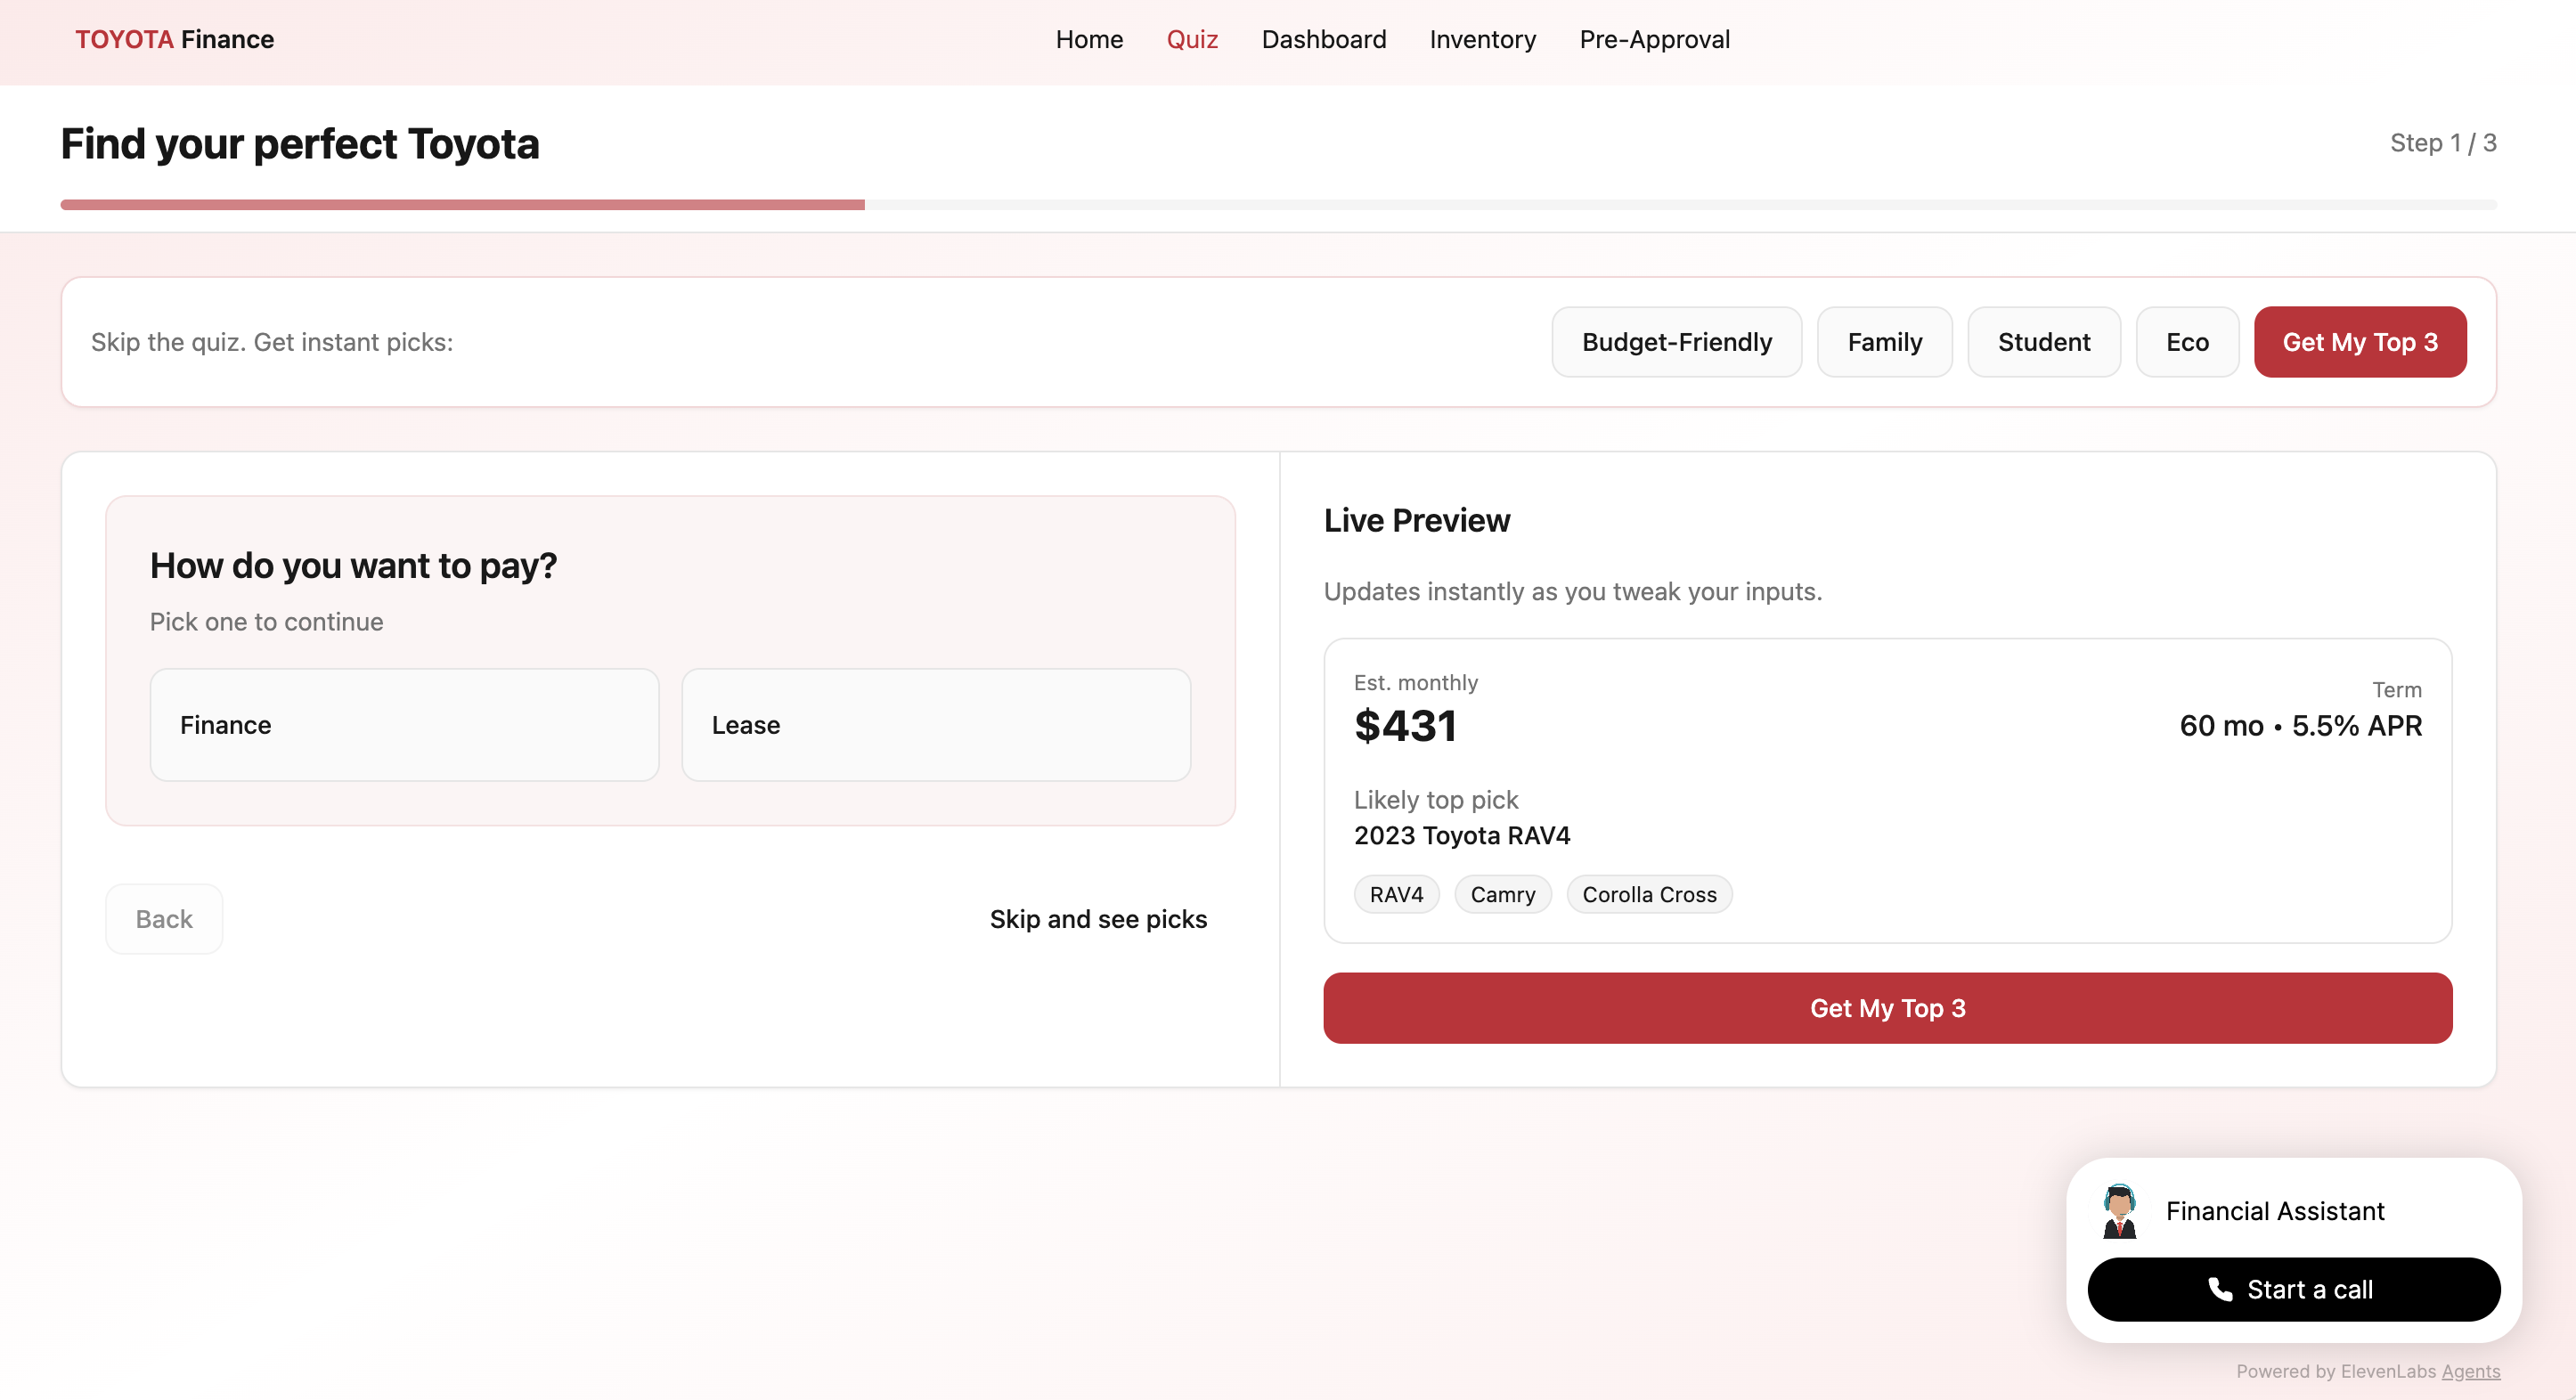
Task: Open the Inventory nav link
Action: click(1482, 39)
